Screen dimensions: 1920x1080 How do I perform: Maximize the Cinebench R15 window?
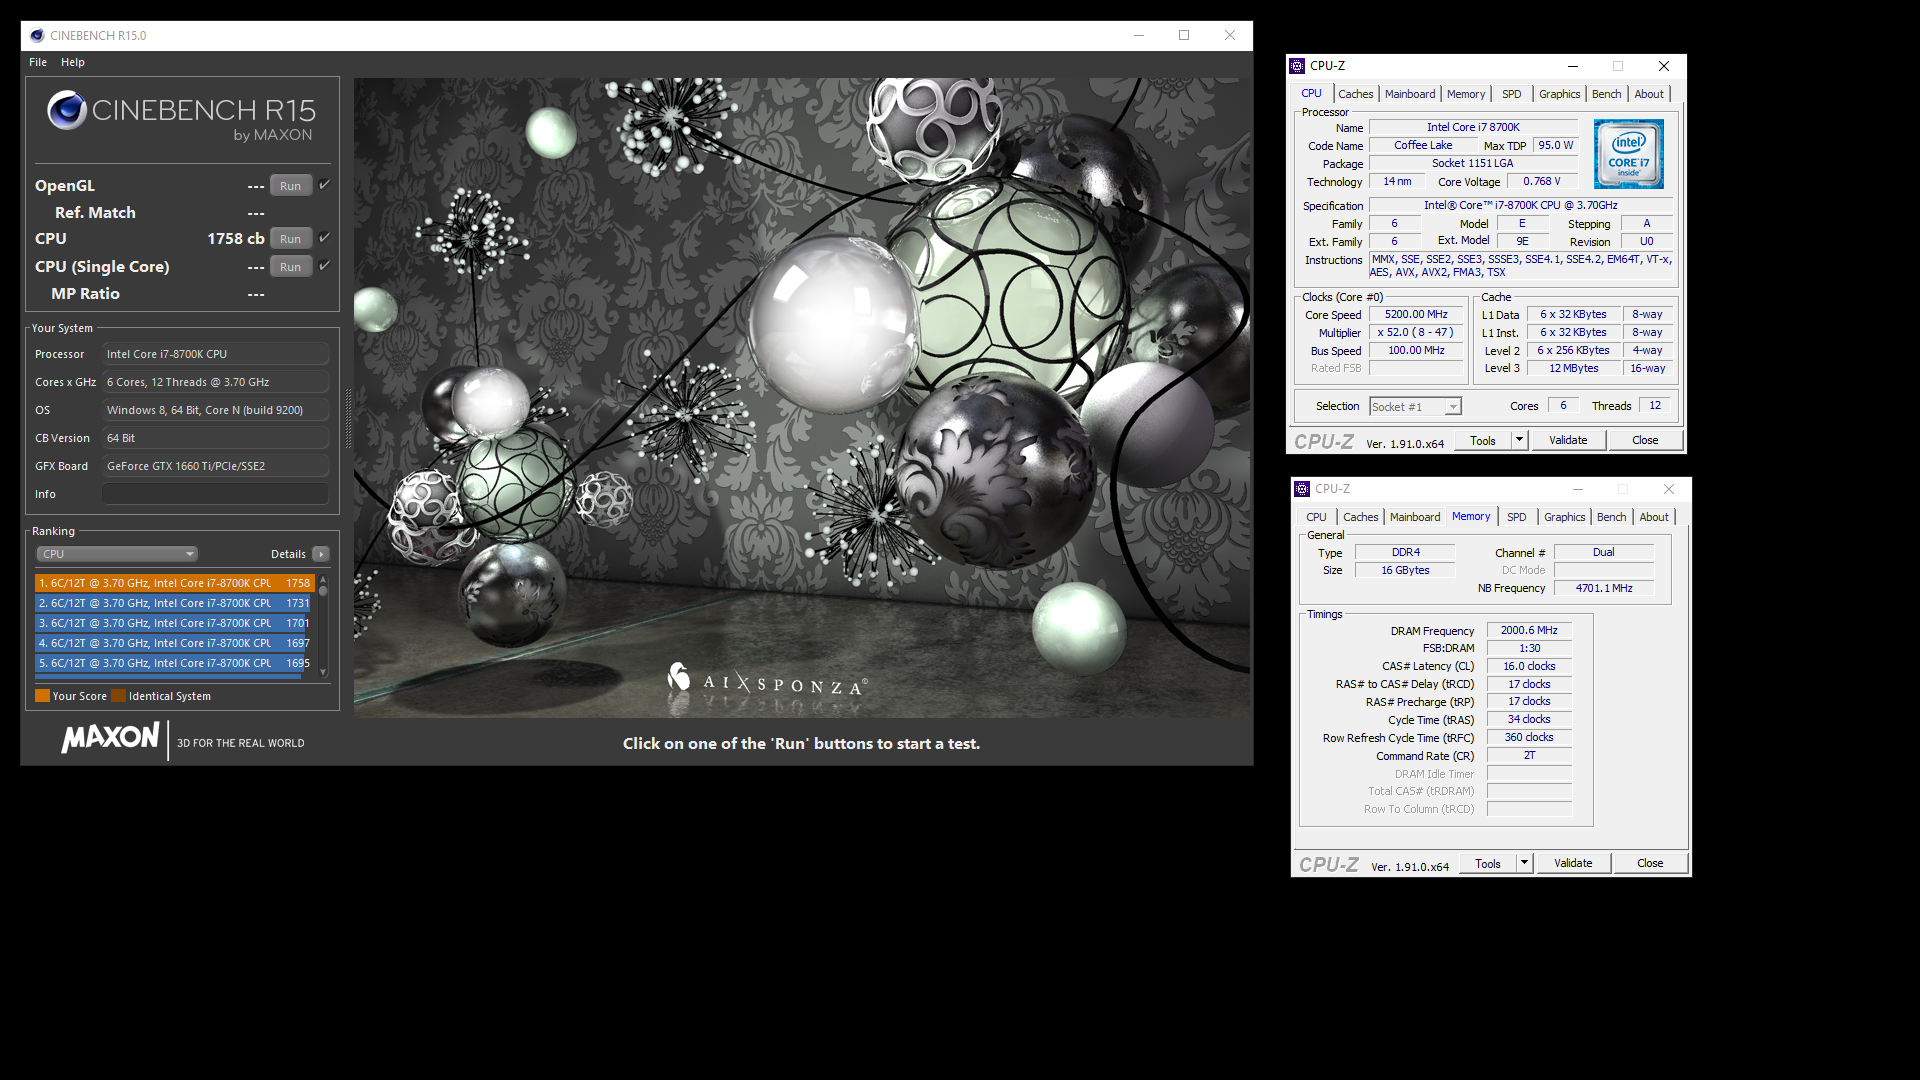pyautogui.click(x=1184, y=35)
